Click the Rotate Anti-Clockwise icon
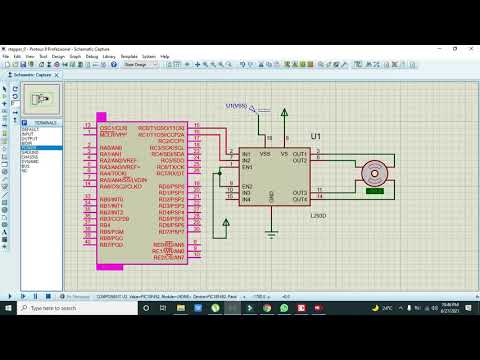 point(15,96)
